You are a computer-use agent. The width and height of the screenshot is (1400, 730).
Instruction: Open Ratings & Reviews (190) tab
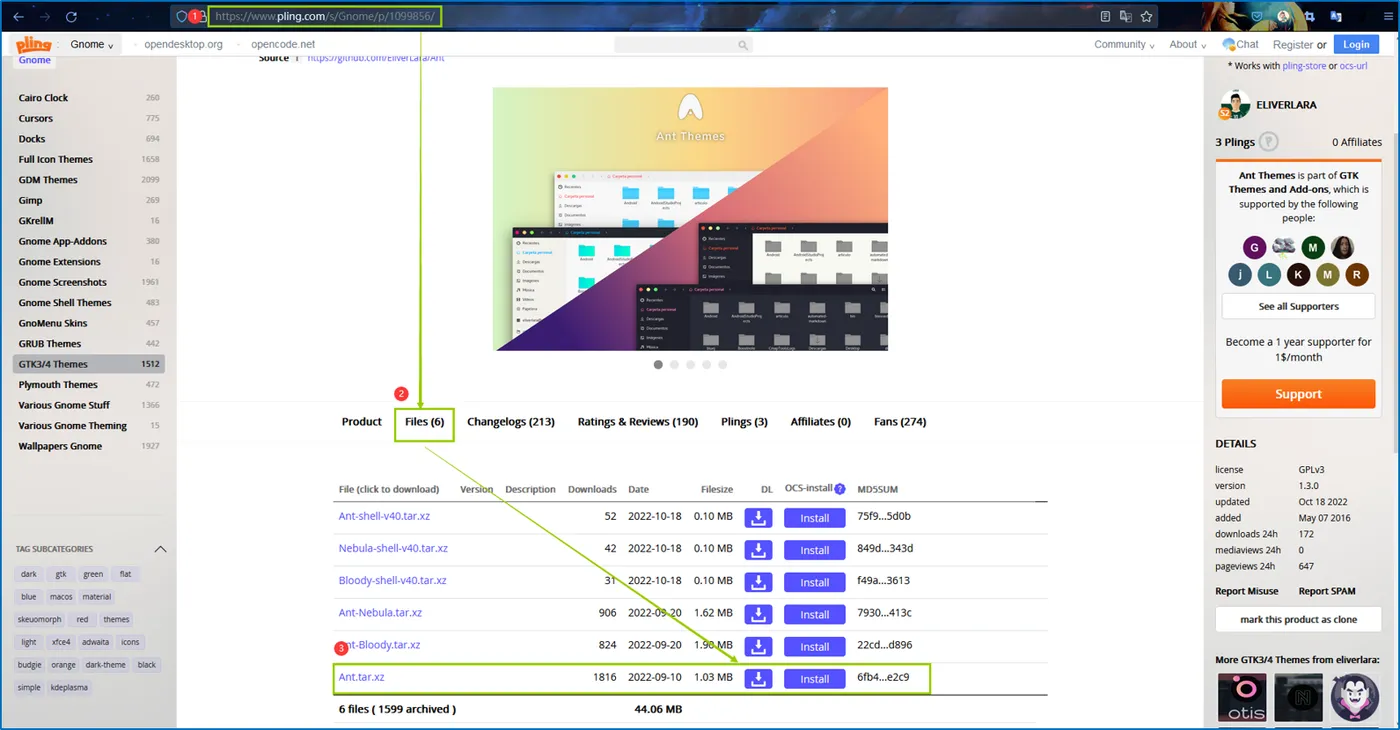pyautogui.click(x=638, y=422)
